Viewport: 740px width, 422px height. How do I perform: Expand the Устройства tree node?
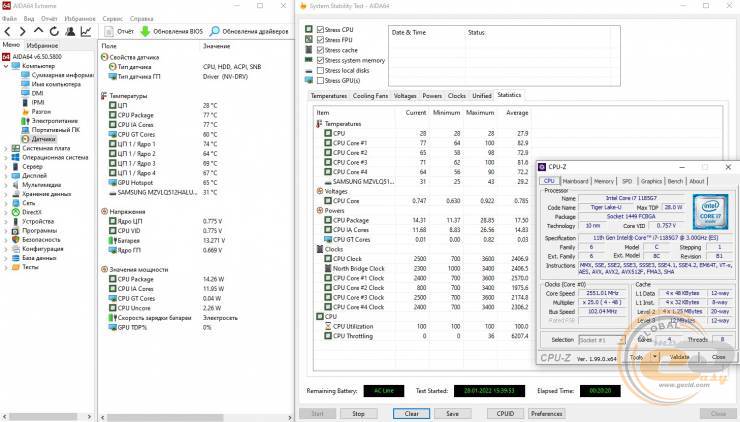[x=6, y=221]
